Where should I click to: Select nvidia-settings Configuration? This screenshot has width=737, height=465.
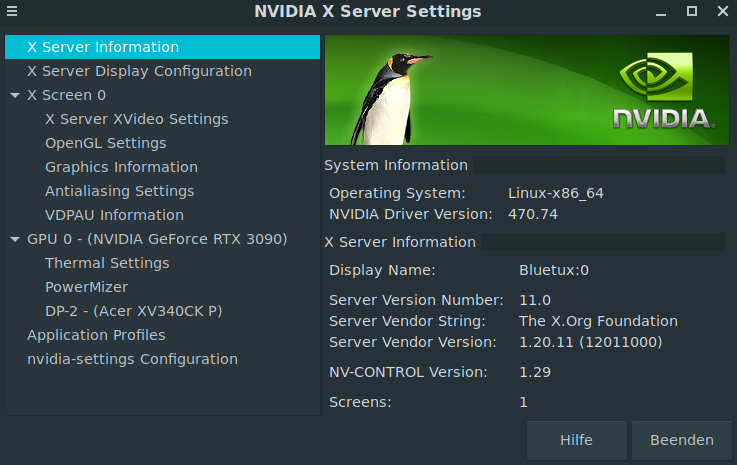point(132,359)
